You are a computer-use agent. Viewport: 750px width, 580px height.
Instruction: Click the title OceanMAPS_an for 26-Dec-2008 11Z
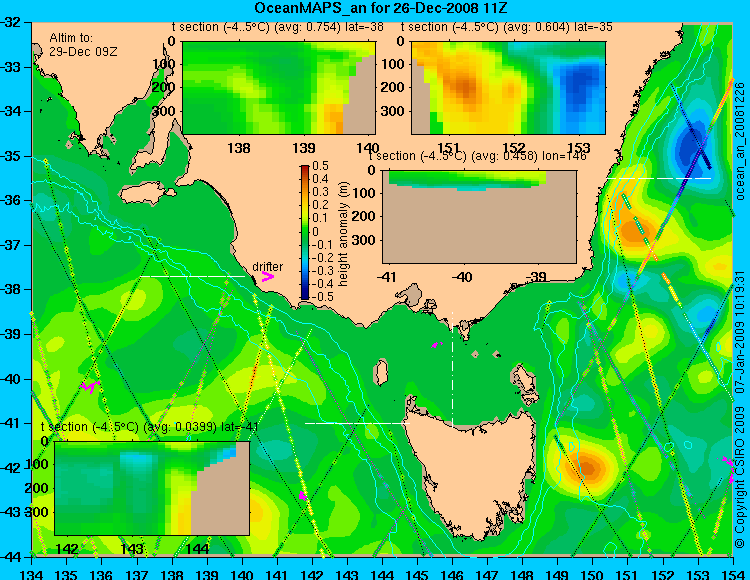coord(381,8)
